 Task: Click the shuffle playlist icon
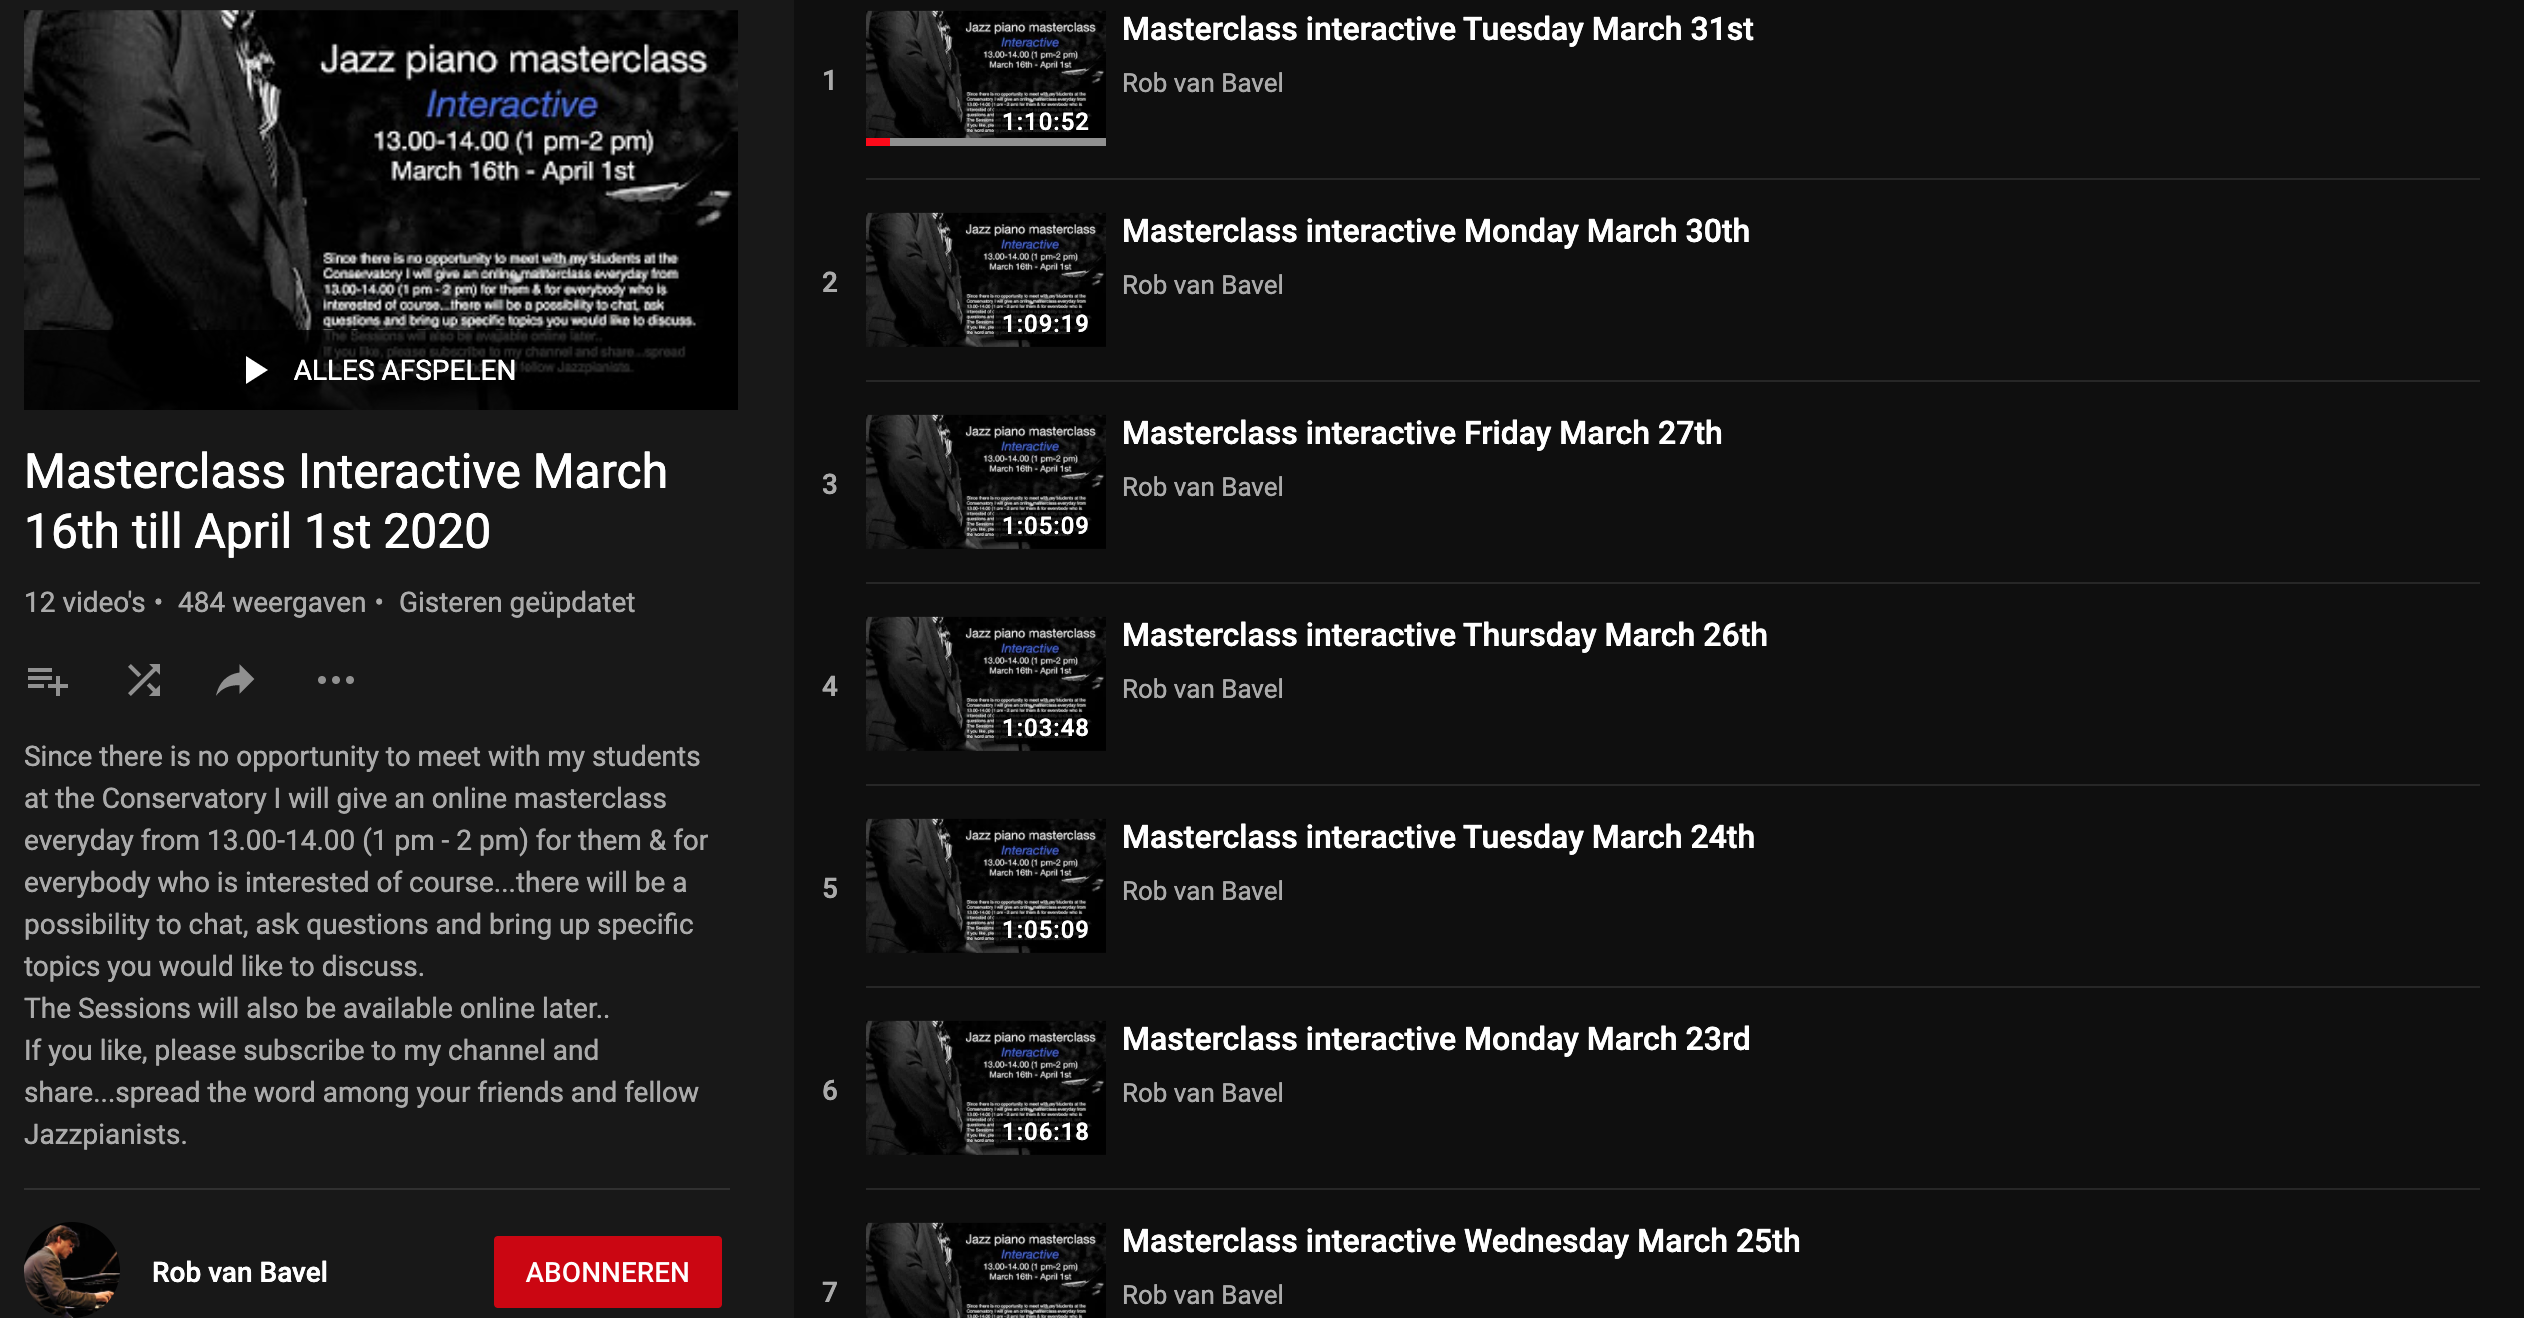click(x=144, y=681)
